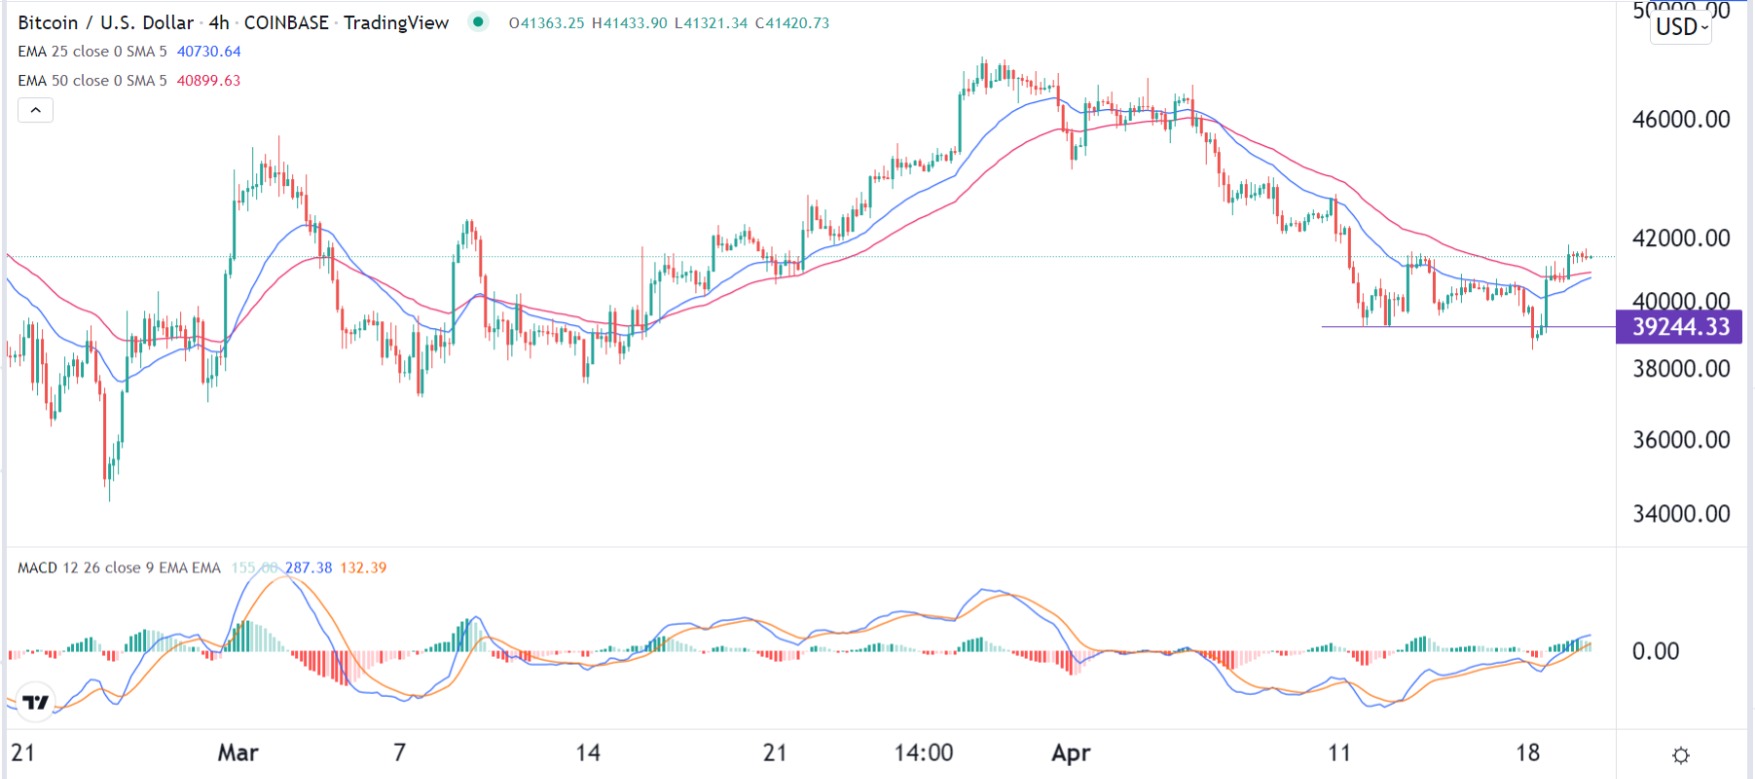The width and height of the screenshot is (1755, 779).
Task: Collapse the indicator legend with caret button
Action: click(35, 110)
